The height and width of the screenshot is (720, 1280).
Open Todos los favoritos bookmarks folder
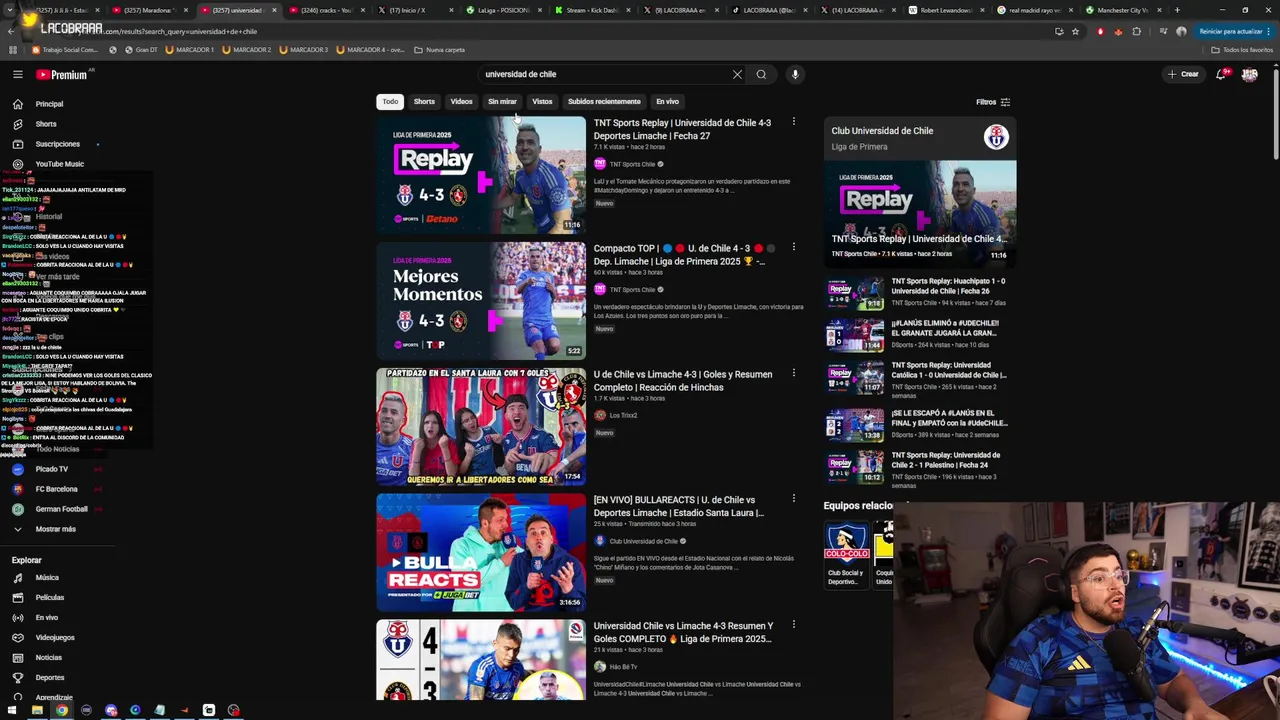coord(1242,50)
